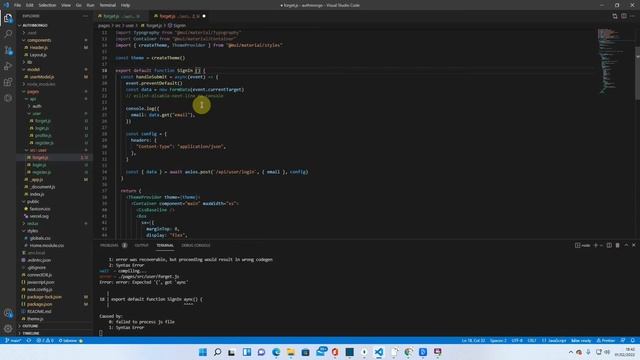Image resolution: width=640 pixels, height=360 pixels.
Task: Click the Explorer panel more actions ellipsis
Action: click(85, 16)
